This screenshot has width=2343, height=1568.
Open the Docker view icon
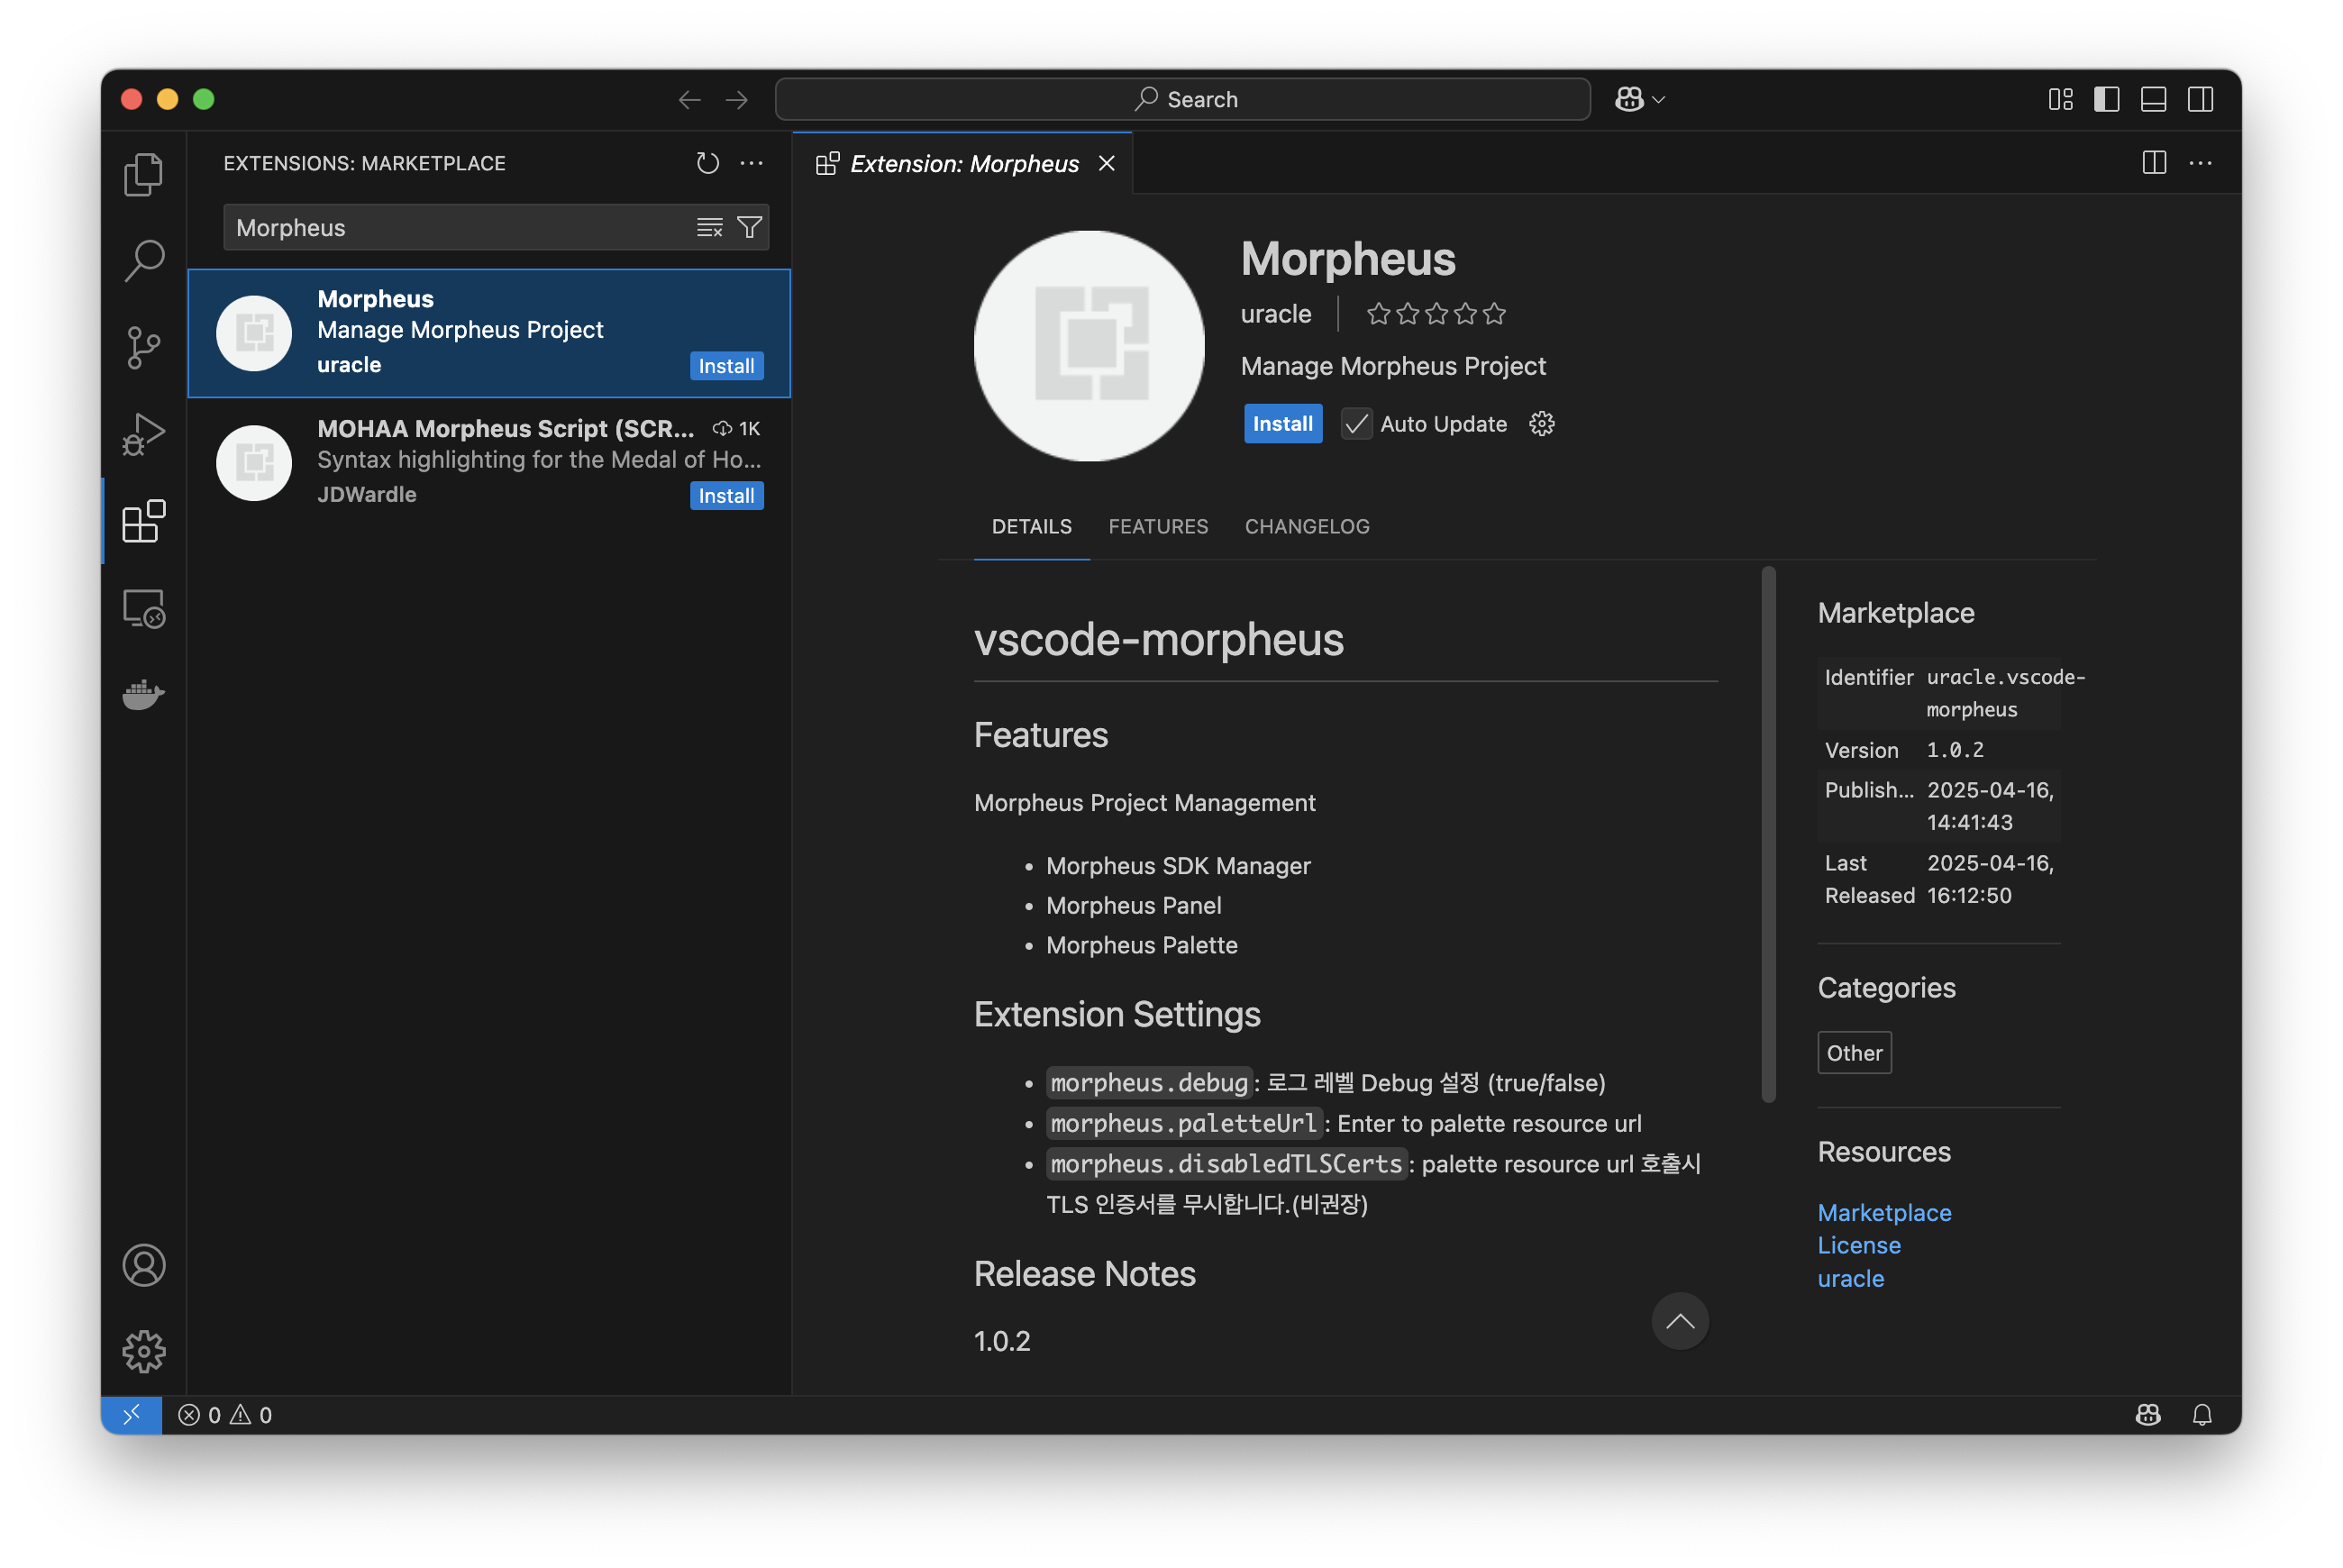point(143,694)
